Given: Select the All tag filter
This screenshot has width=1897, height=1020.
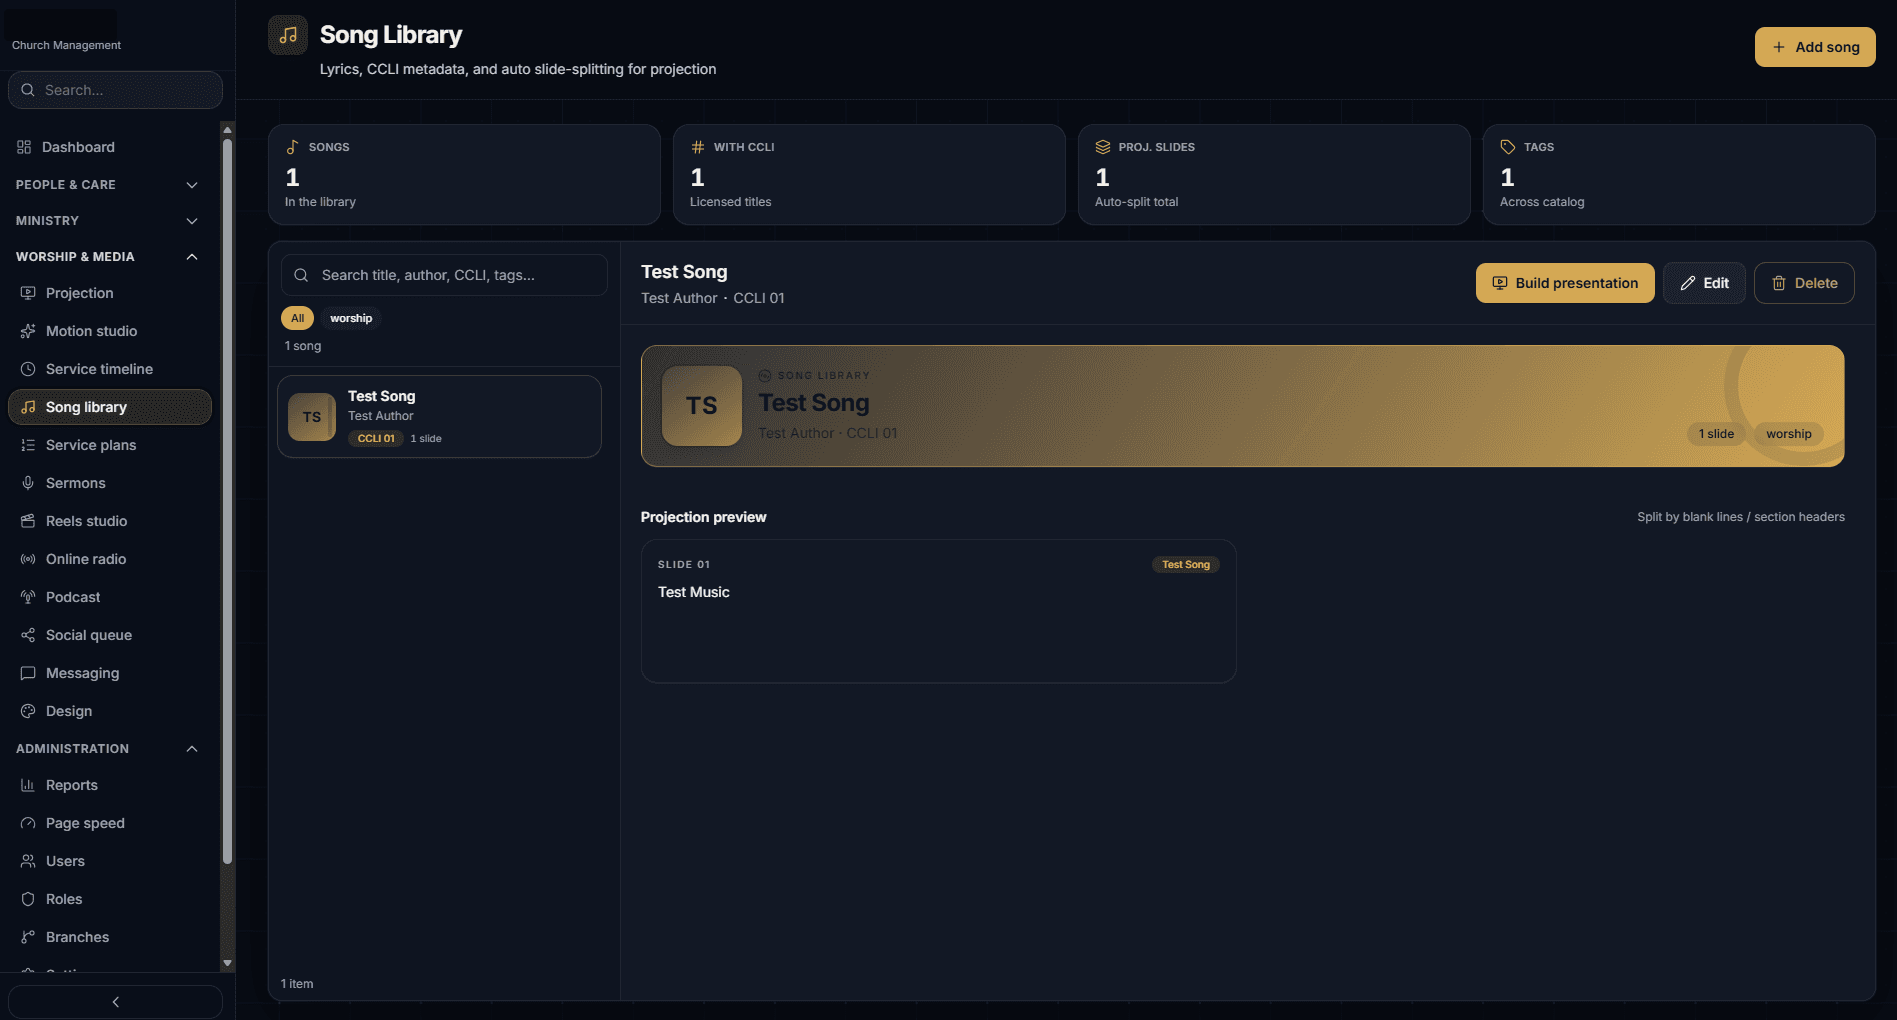Looking at the screenshot, I should 297,318.
